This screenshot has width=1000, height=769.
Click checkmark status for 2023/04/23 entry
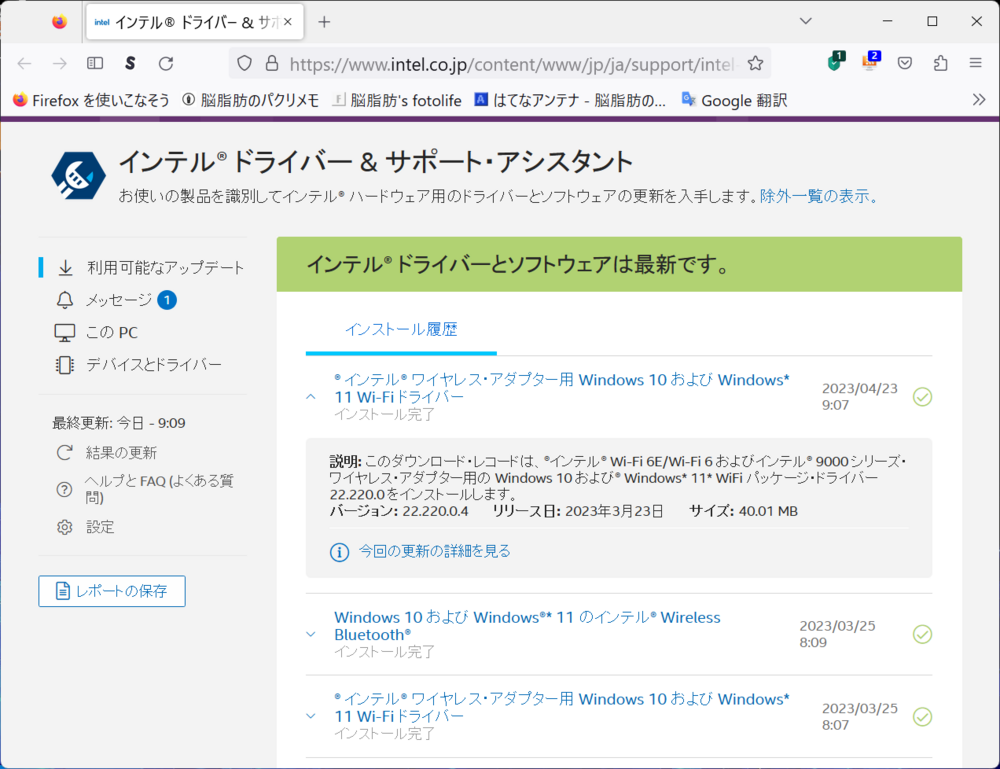click(x=922, y=397)
